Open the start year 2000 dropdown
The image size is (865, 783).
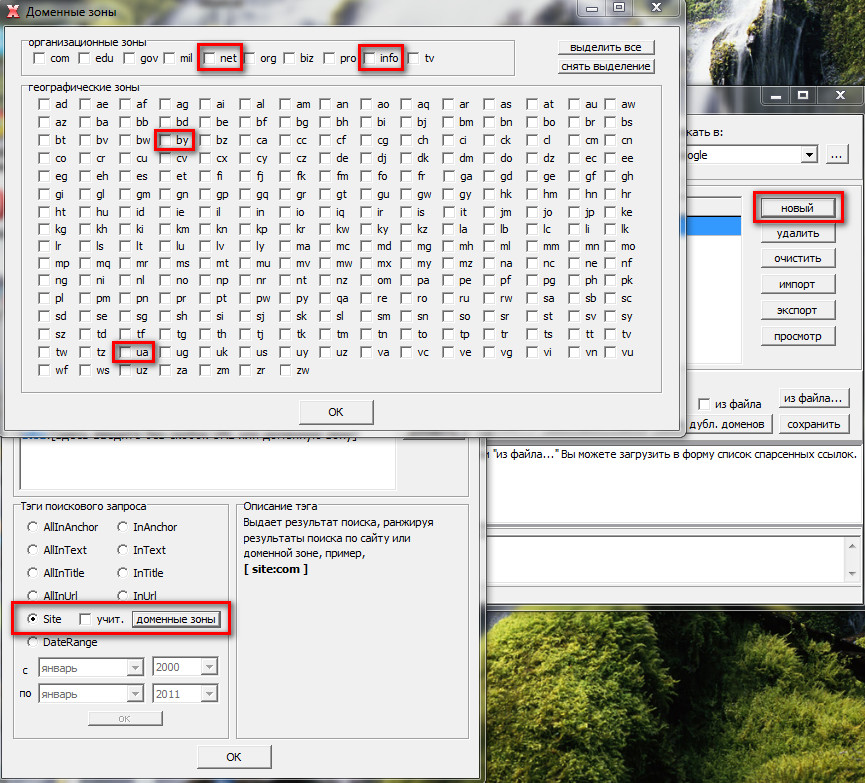coord(209,668)
